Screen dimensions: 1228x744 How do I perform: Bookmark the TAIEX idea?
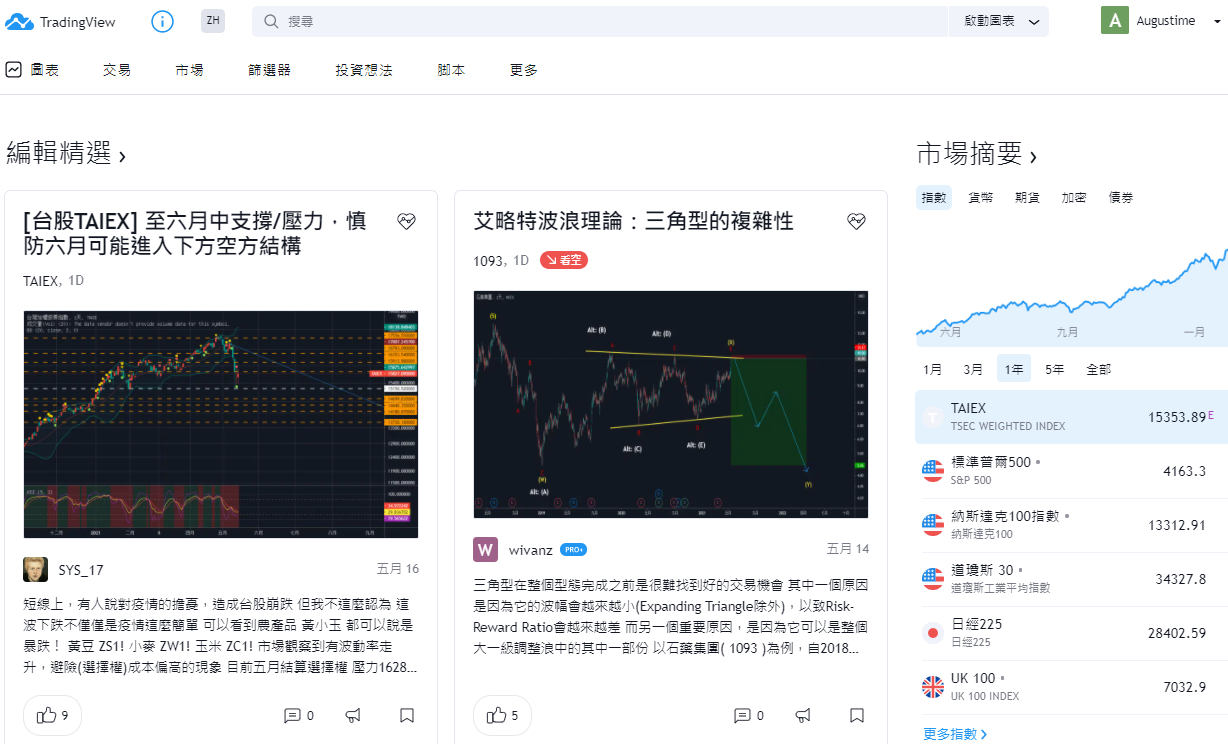coord(407,715)
